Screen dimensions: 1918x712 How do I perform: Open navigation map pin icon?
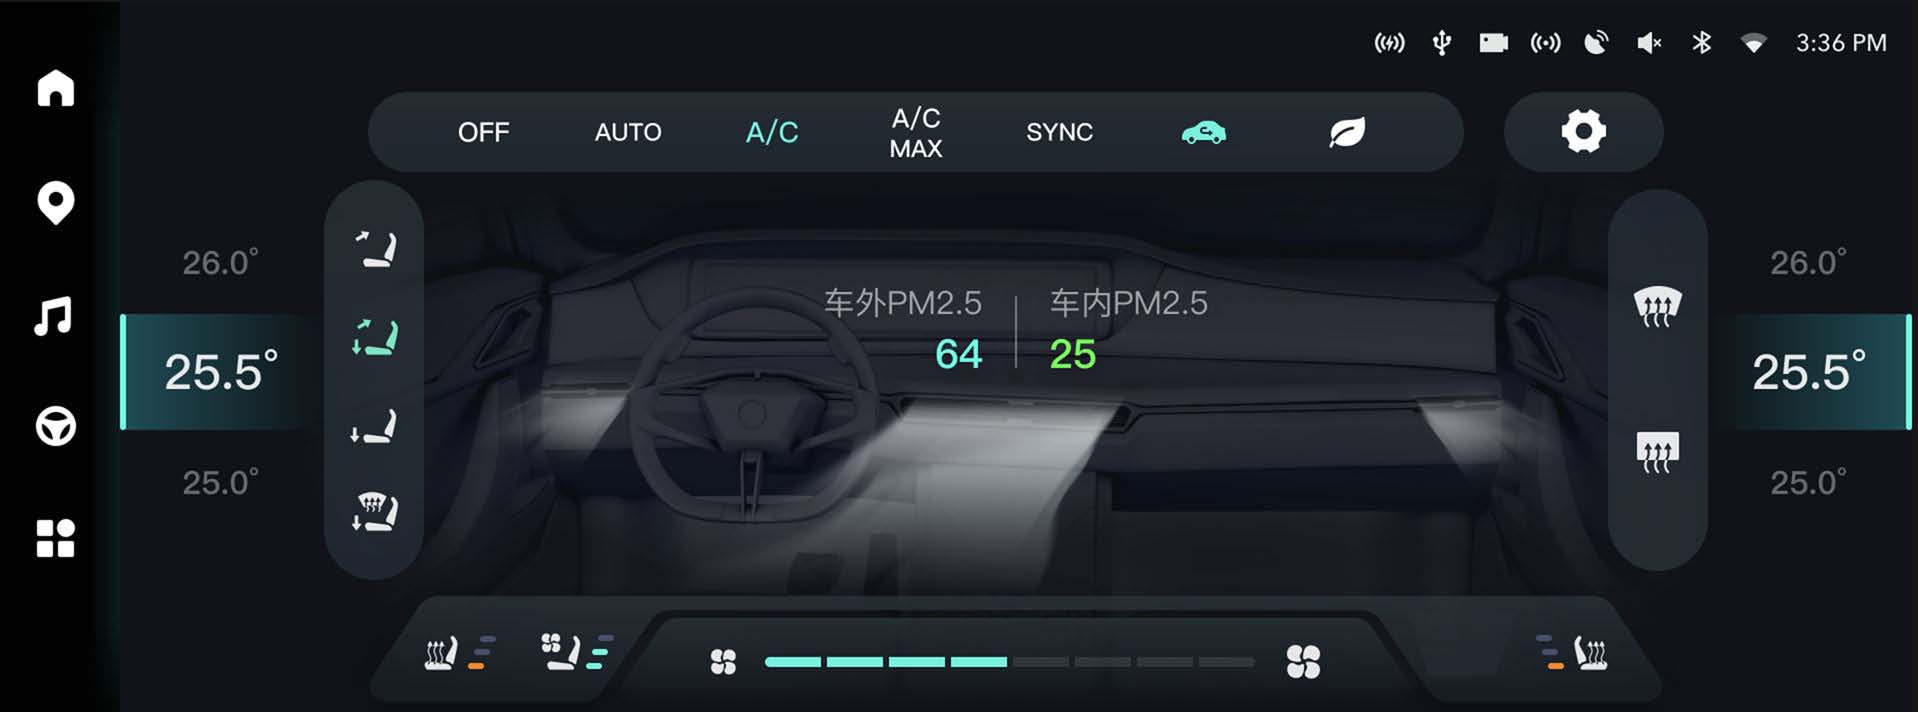pyautogui.click(x=56, y=203)
